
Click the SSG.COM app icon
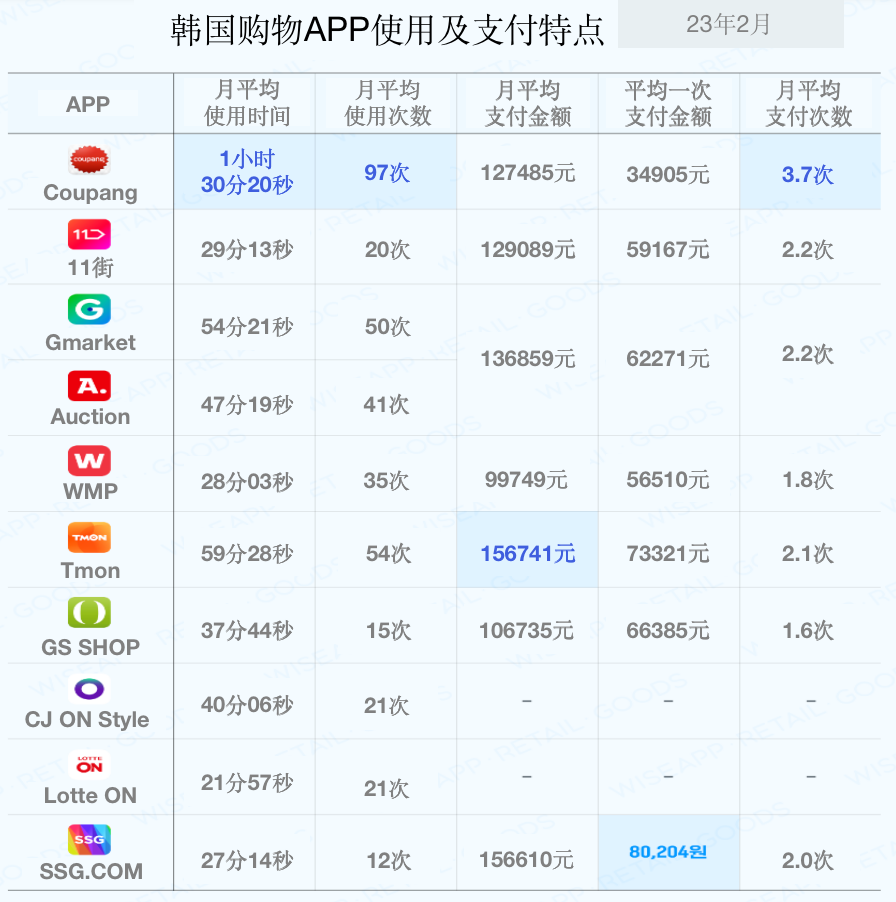[89, 840]
